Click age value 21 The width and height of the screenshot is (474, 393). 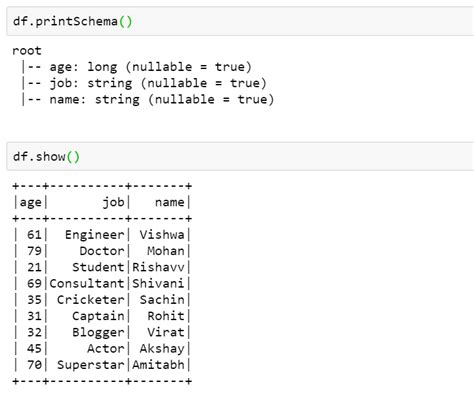[34, 267]
